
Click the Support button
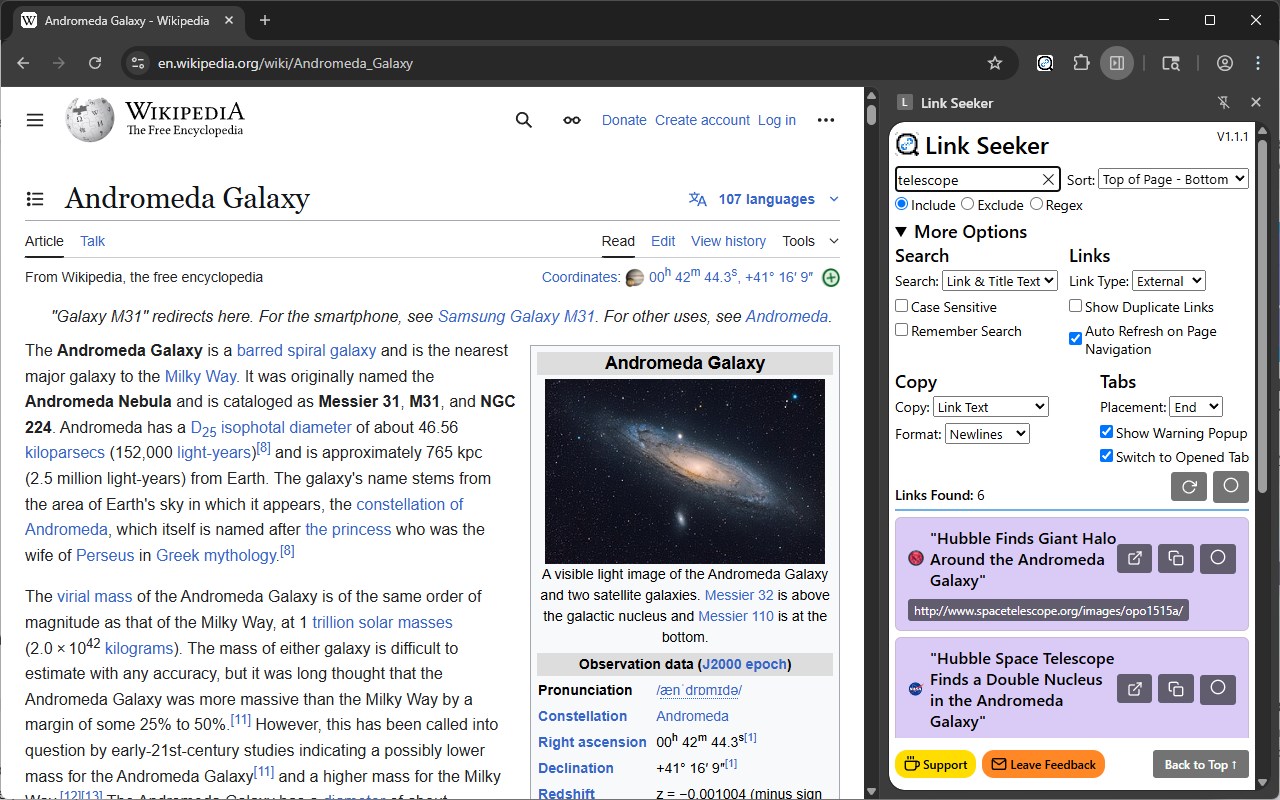(936, 765)
